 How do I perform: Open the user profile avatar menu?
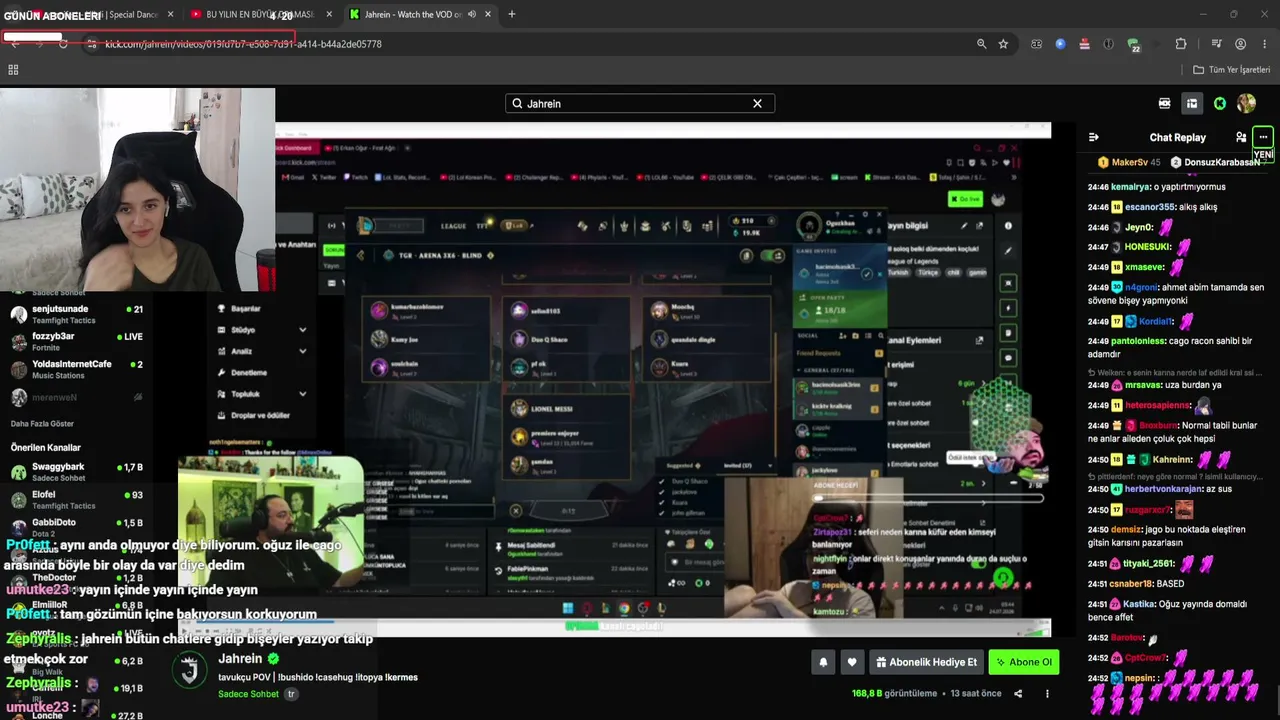pyautogui.click(x=1246, y=103)
